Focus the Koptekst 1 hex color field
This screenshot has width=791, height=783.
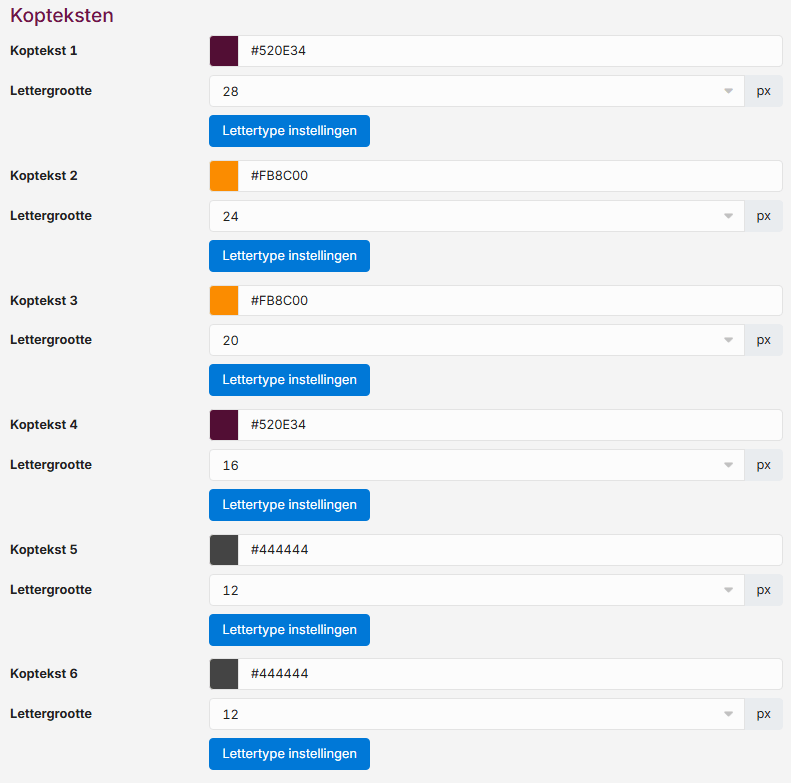point(510,51)
